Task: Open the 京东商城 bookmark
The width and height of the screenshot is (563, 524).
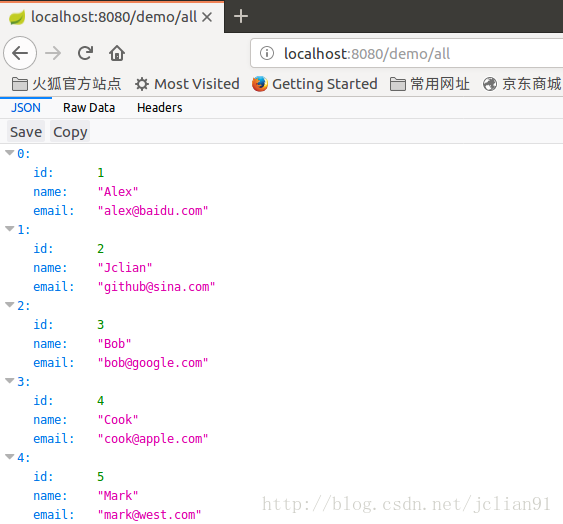Action: coord(522,84)
